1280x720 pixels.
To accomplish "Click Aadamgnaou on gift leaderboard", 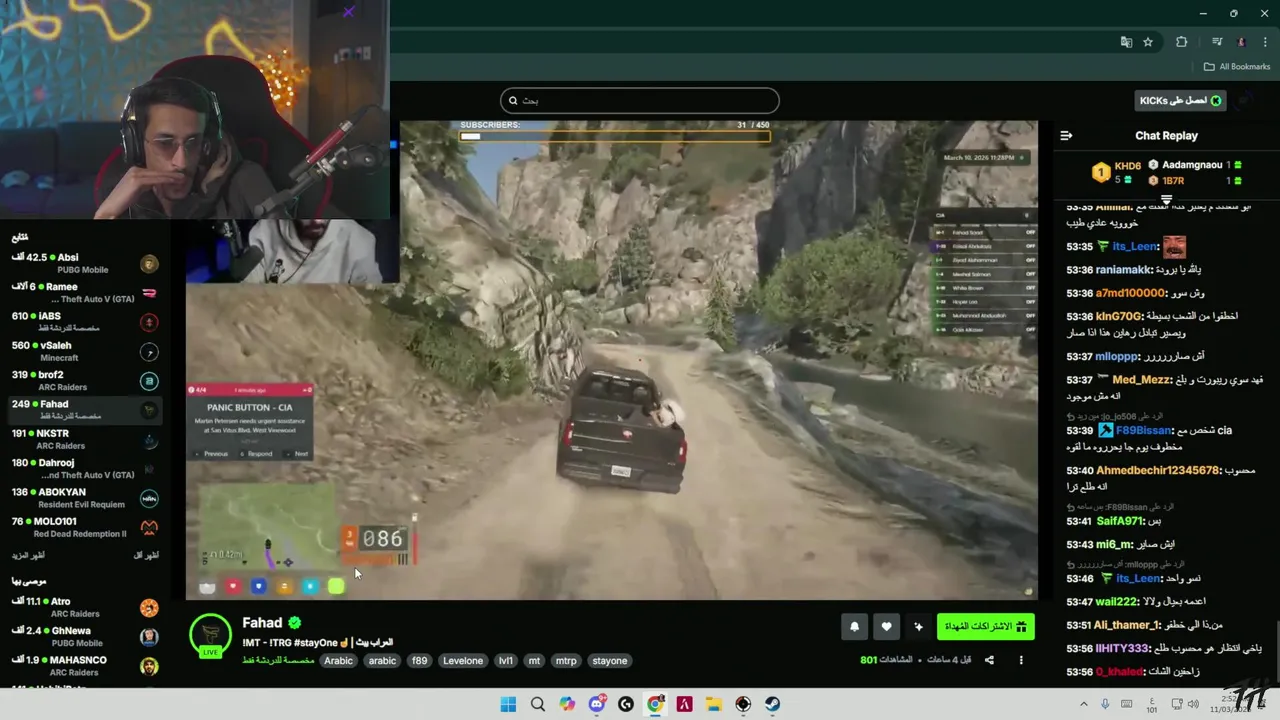I will click(1192, 165).
